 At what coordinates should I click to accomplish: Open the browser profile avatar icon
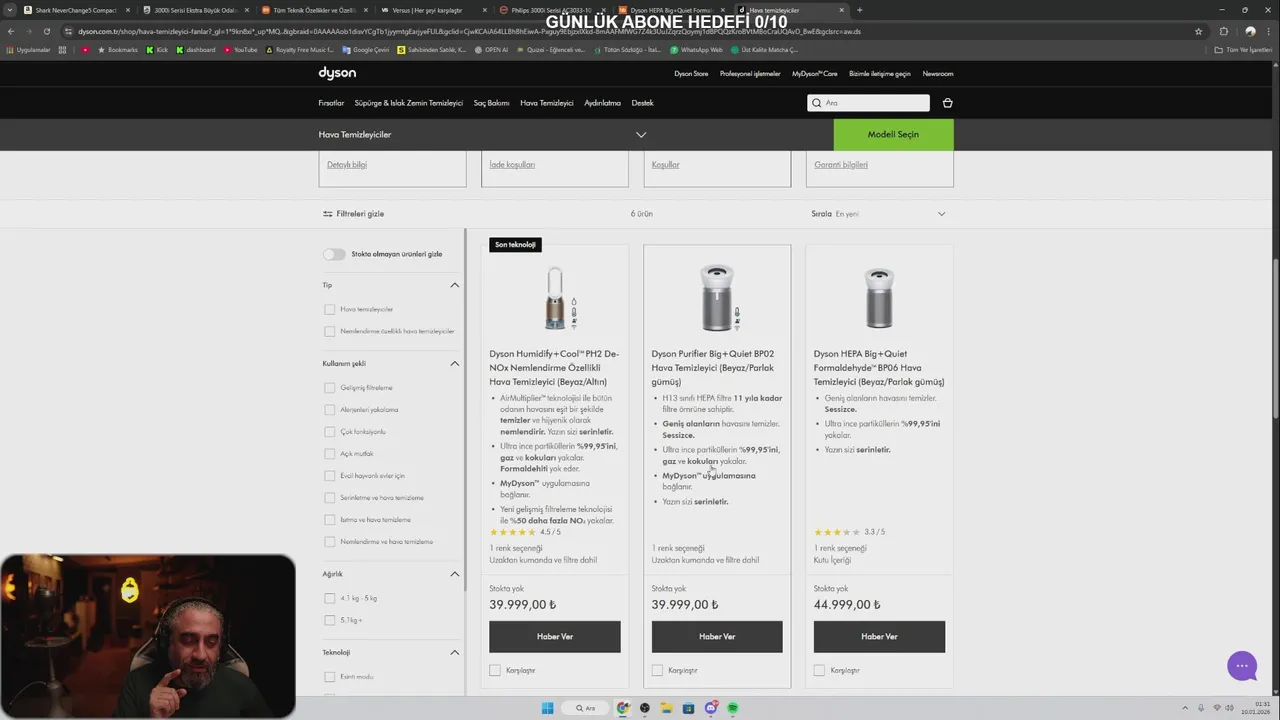1250,31
